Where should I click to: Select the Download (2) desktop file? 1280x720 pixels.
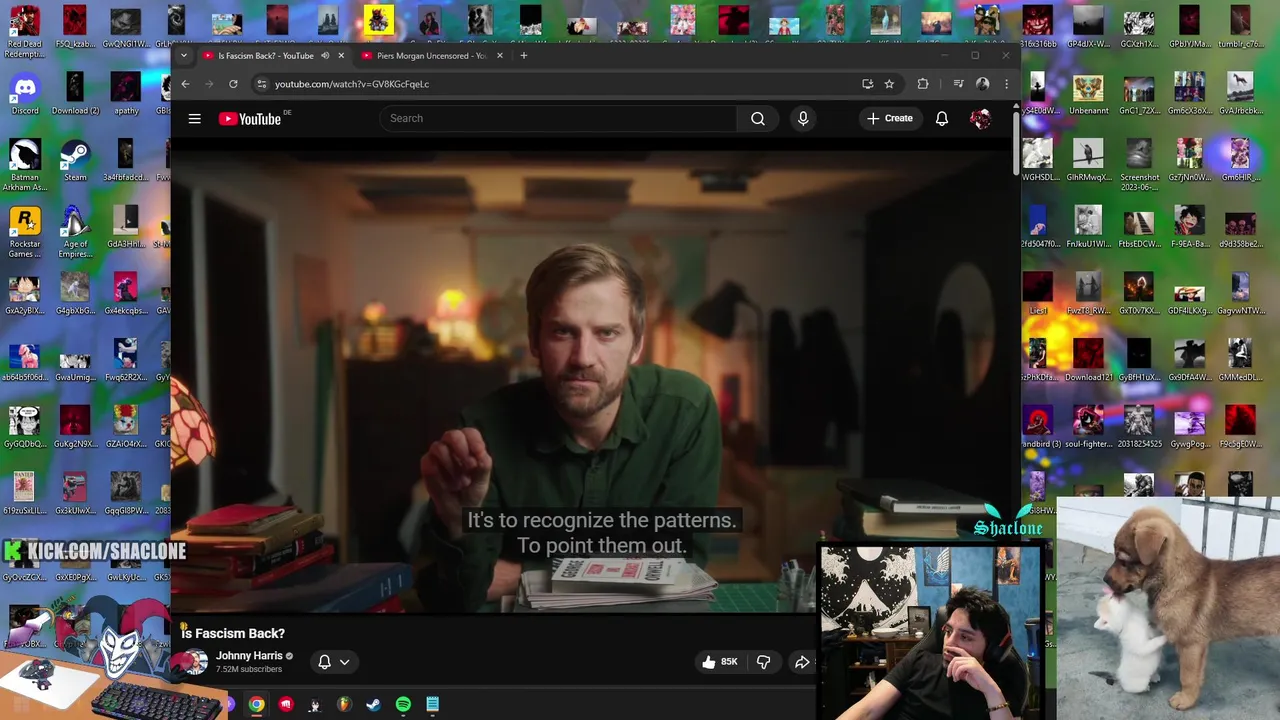(75, 93)
